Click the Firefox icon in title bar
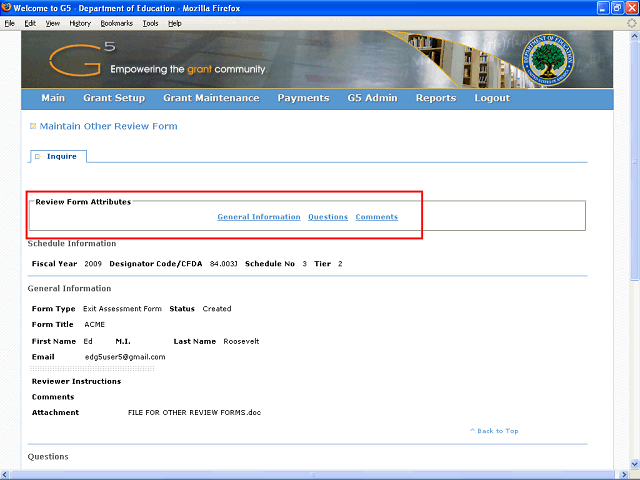This screenshot has width=640, height=480. pyautogui.click(x=6, y=7)
